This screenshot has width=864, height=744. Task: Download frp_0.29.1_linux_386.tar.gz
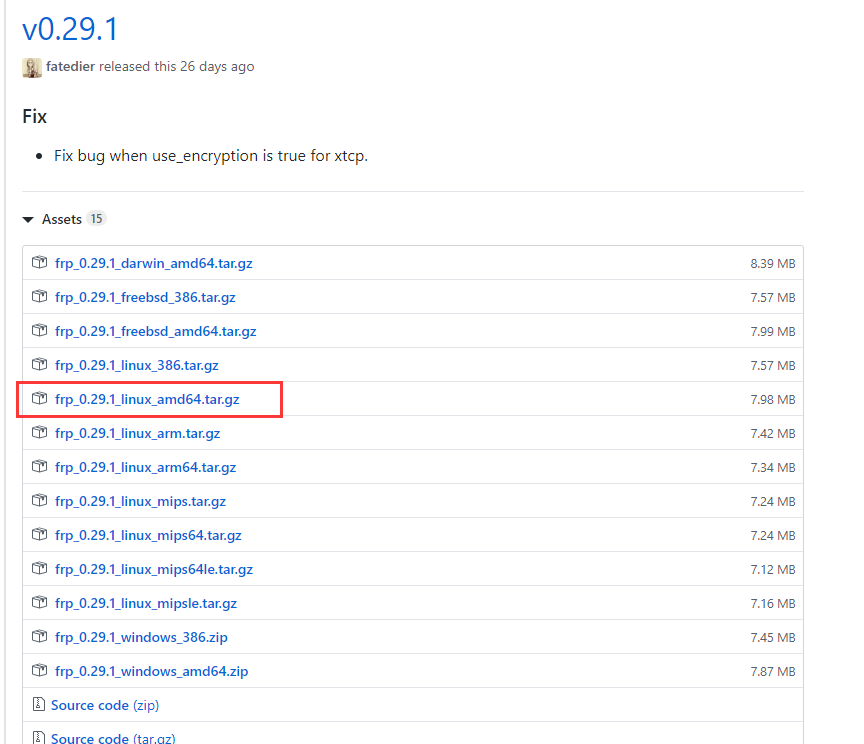137,365
